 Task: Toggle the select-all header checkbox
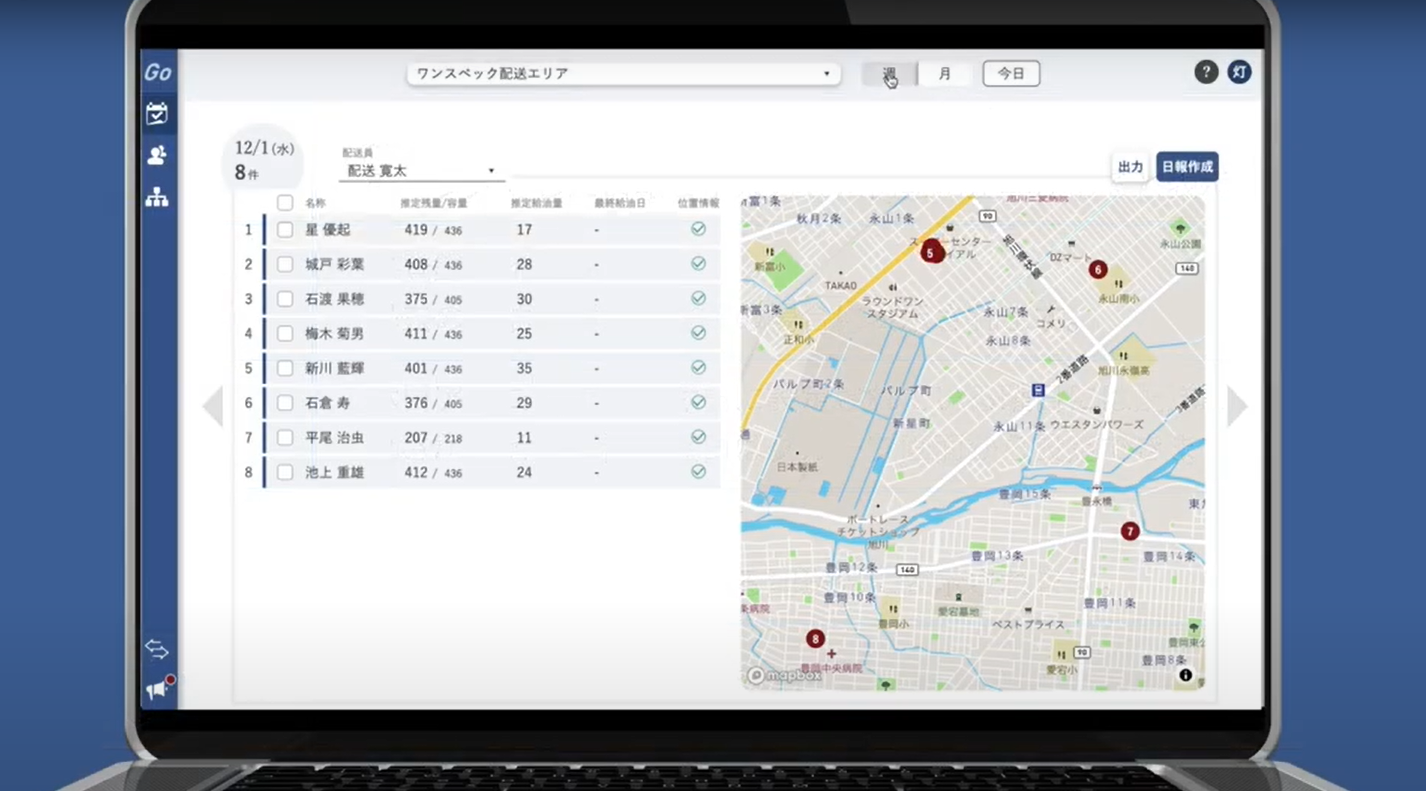(x=285, y=203)
